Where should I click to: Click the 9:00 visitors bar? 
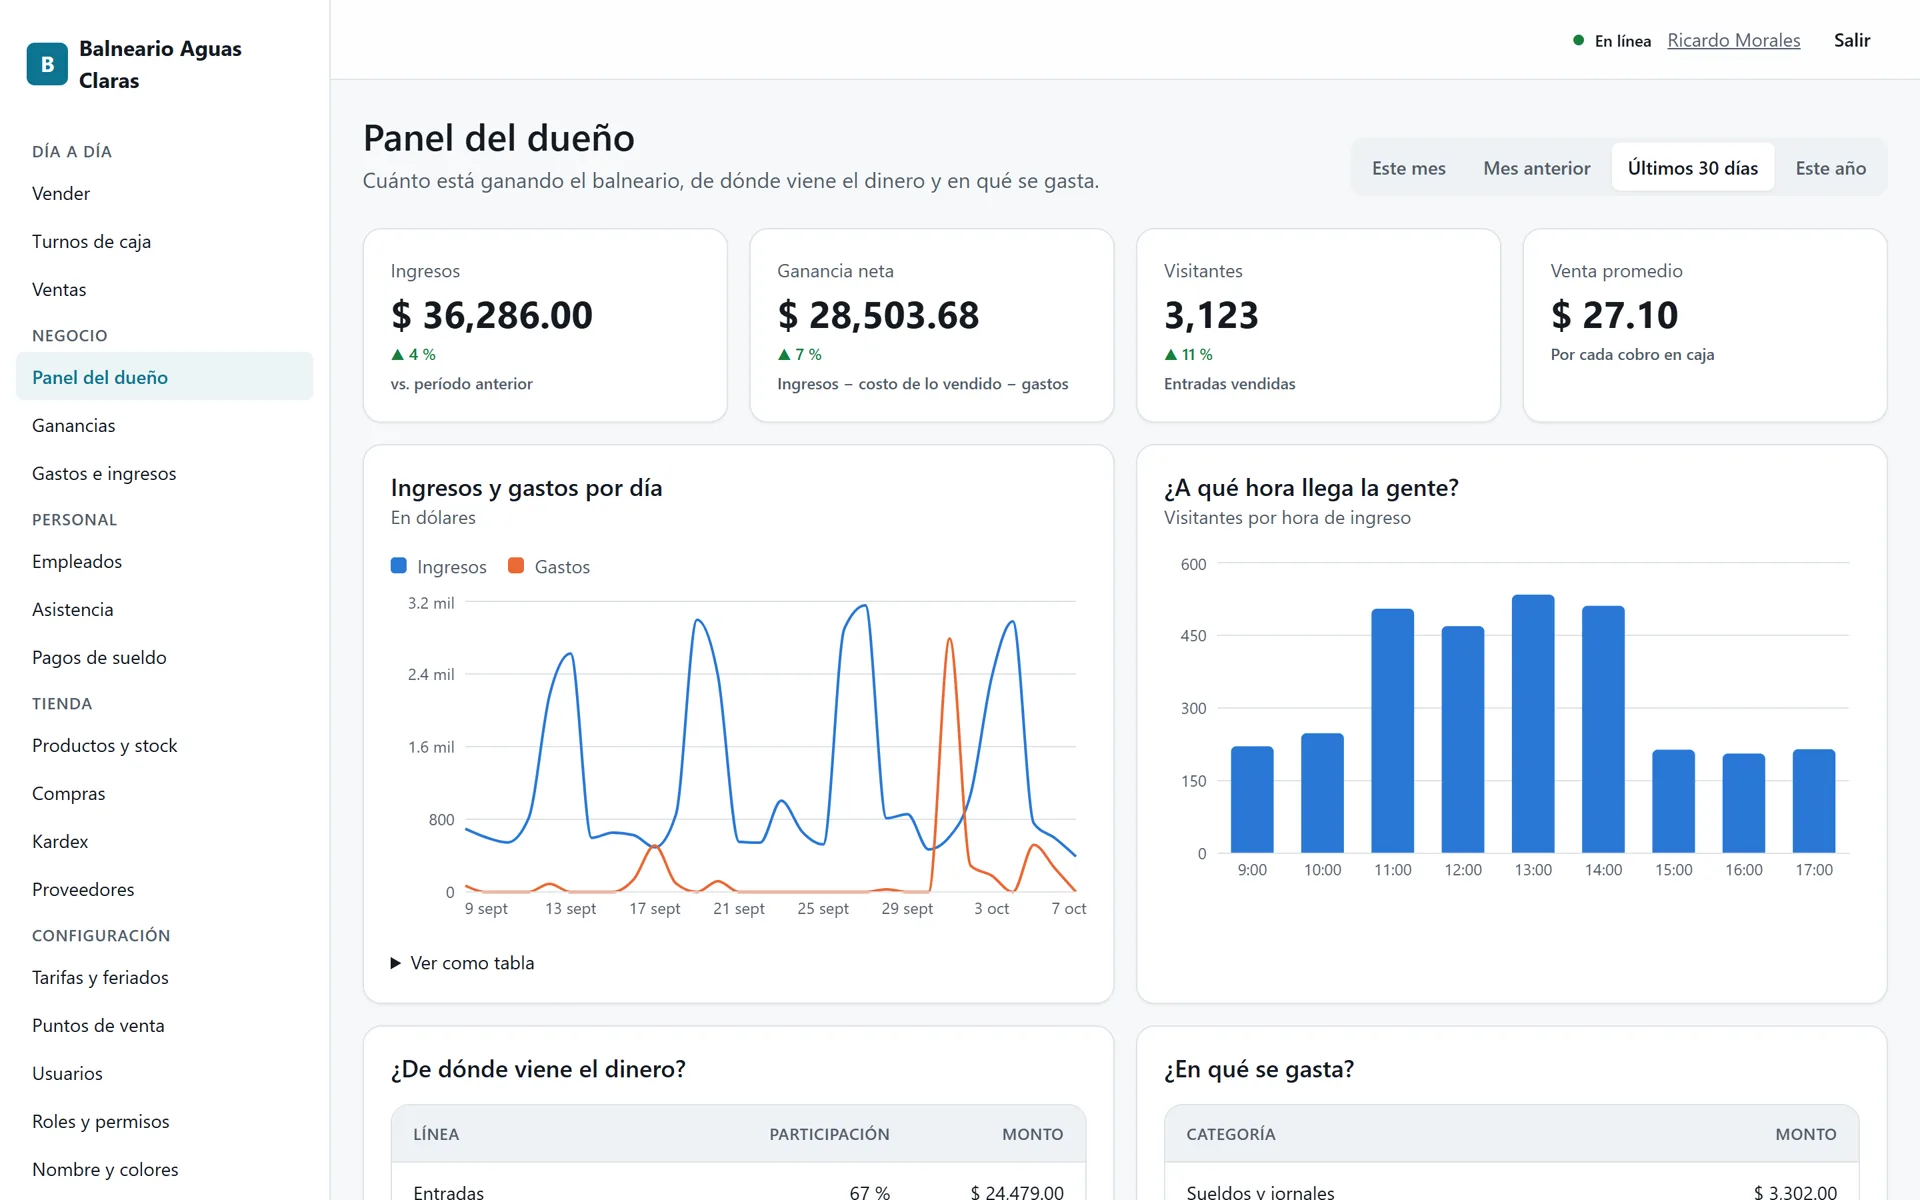[1252, 800]
